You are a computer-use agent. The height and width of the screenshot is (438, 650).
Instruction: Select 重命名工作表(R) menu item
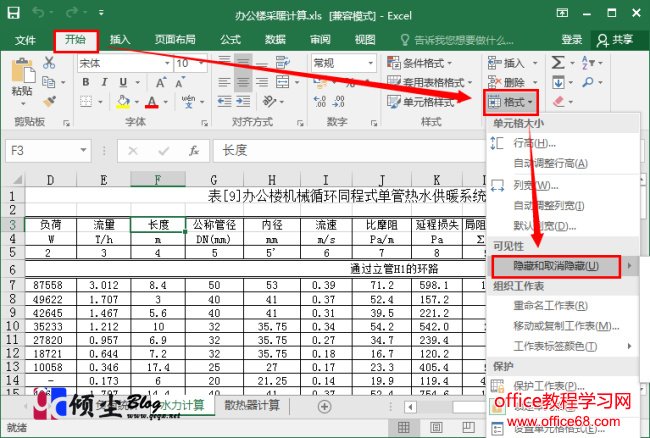(x=563, y=306)
